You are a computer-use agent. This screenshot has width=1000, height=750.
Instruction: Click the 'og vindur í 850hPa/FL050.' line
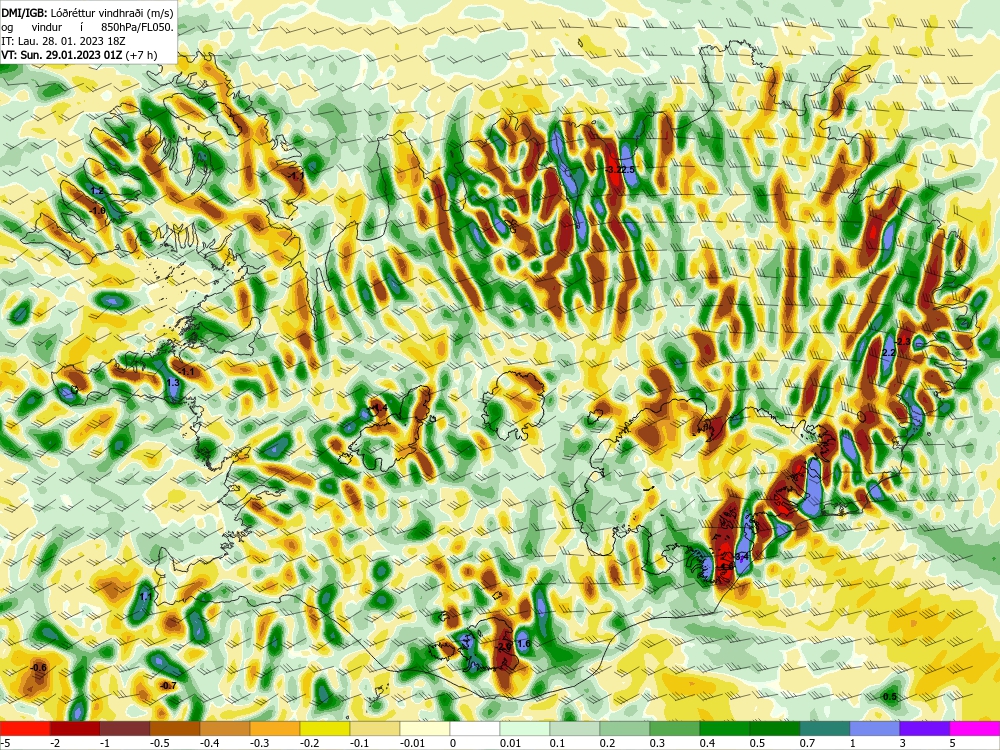point(87,27)
